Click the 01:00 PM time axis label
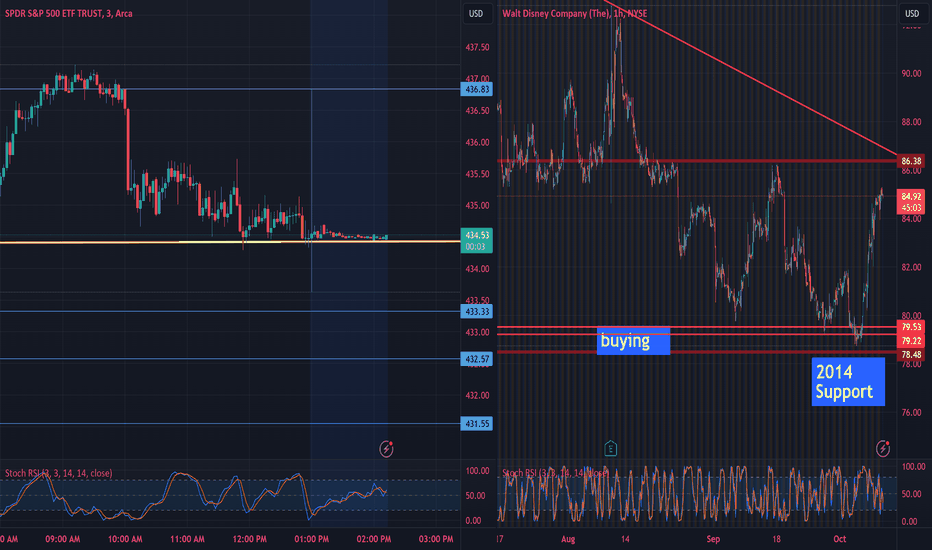Viewport: 932px width, 550px height. point(311,539)
